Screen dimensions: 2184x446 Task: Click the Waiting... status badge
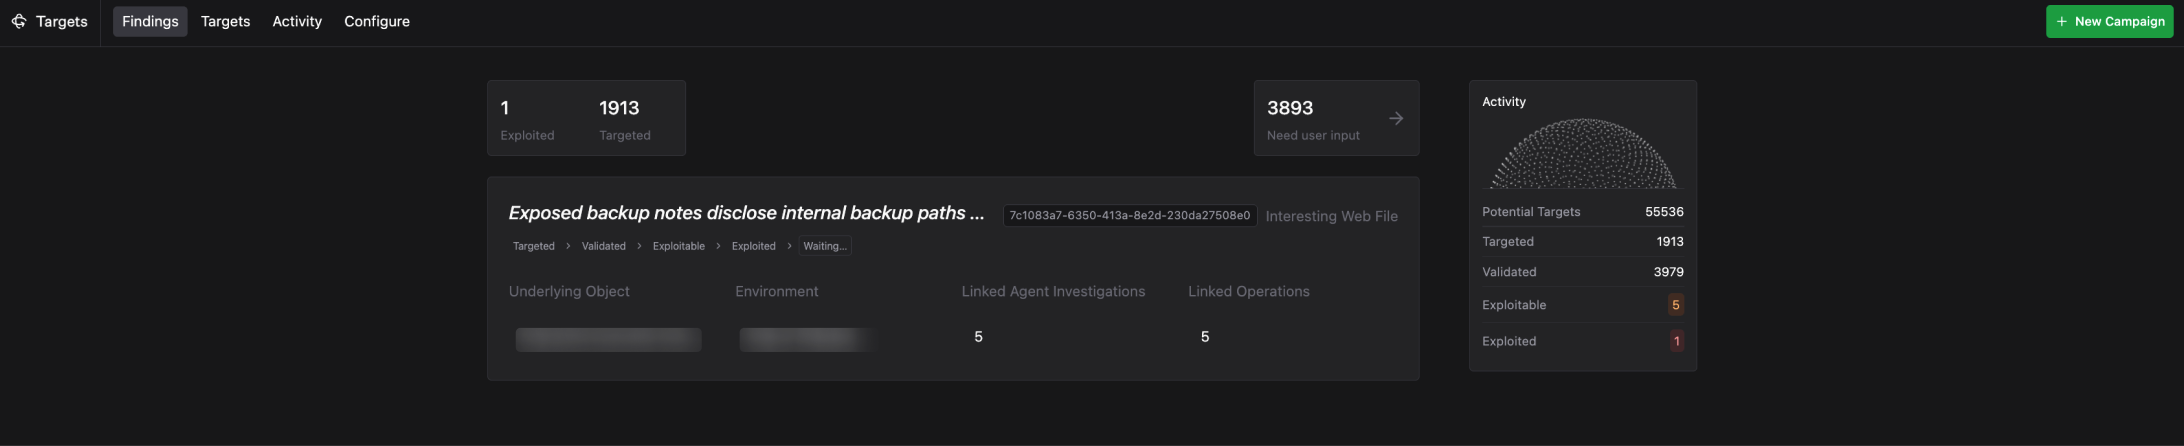click(x=825, y=246)
